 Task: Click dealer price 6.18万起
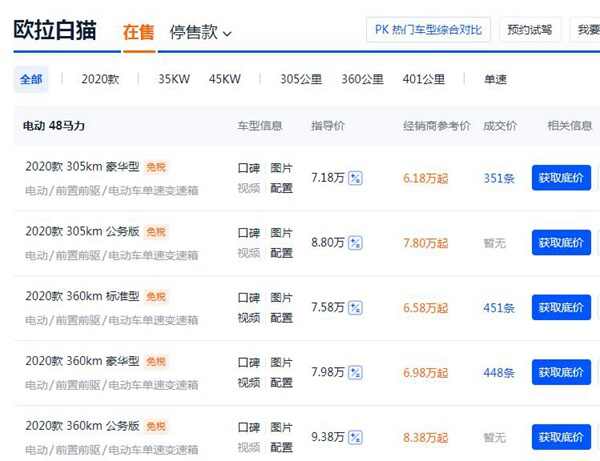426,178
